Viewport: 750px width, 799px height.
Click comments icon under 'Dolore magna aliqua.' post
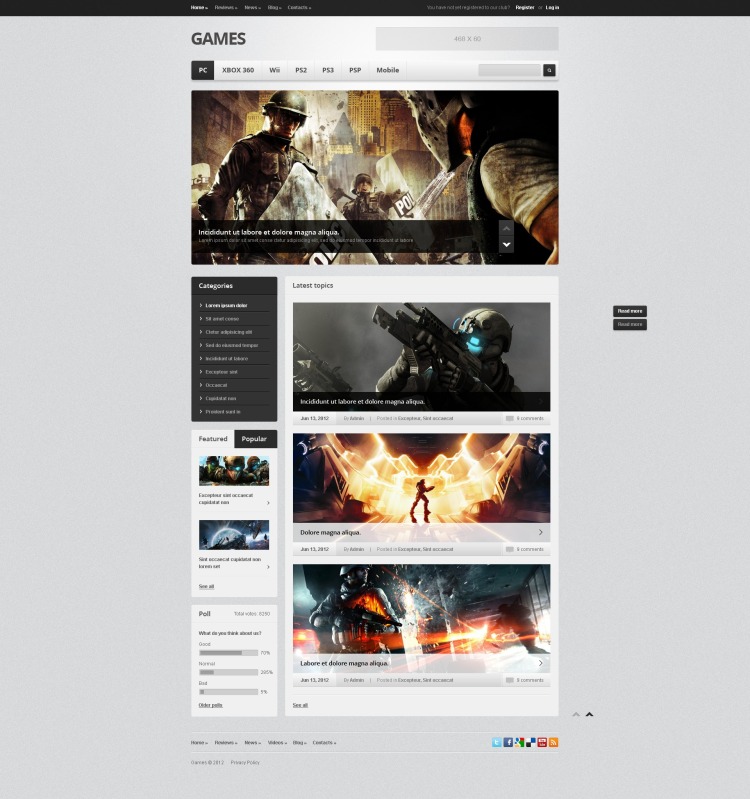[x=510, y=549]
